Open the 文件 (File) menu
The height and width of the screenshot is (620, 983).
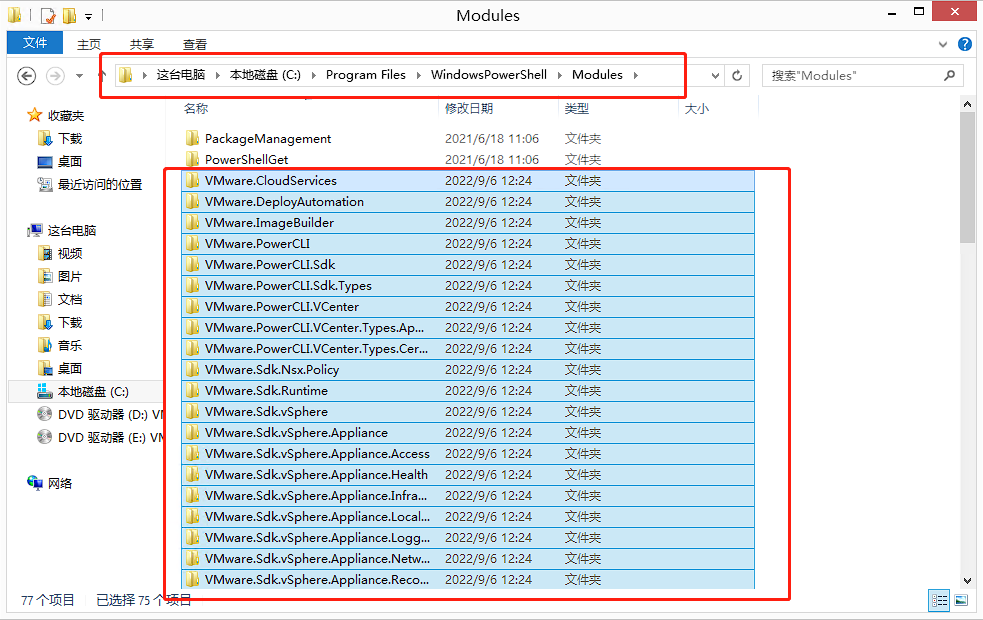(34, 43)
